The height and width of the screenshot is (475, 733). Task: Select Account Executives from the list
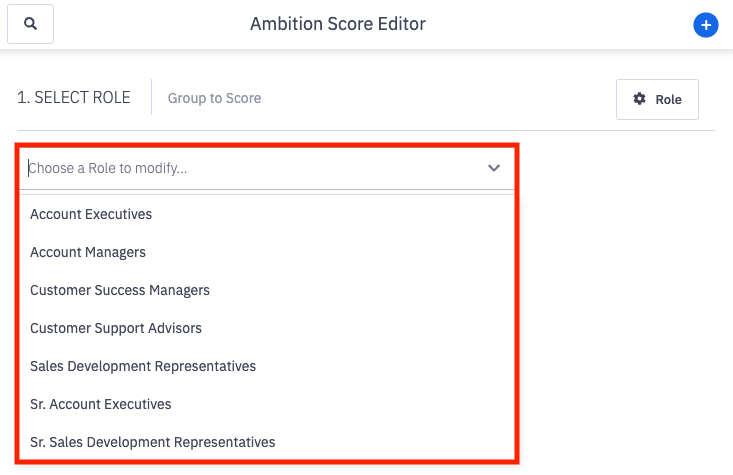tap(91, 214)
